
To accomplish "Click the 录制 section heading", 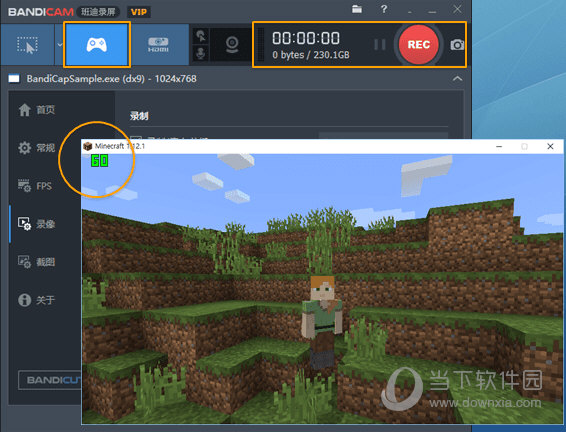I will 139,116.
